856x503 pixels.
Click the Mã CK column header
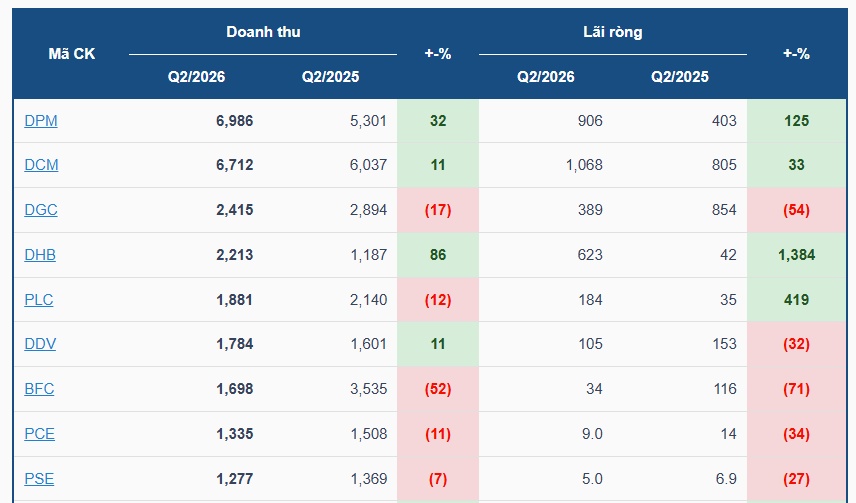click(x=72, y=54)
